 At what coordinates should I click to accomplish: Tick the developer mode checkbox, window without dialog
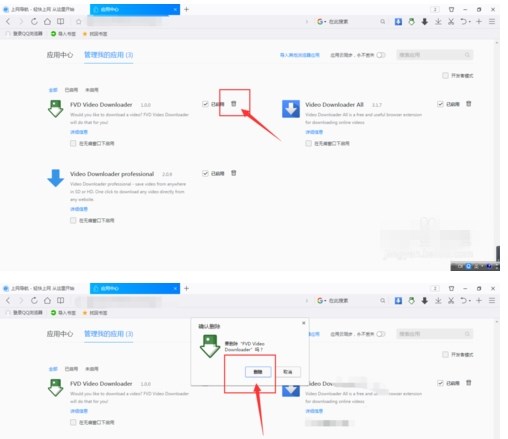(x=445, y=76)
